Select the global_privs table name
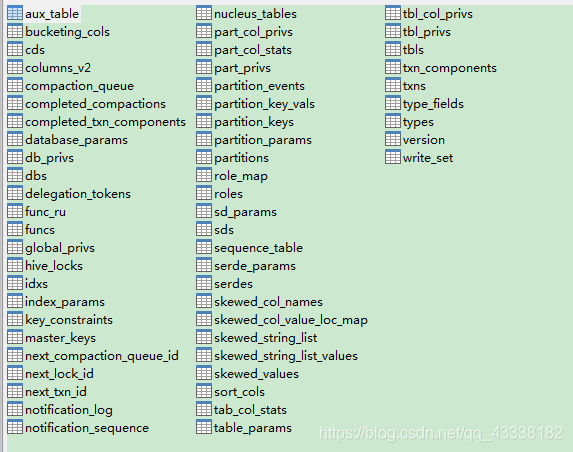This screenshot has height=452, width=573. [x=60, y=248]
